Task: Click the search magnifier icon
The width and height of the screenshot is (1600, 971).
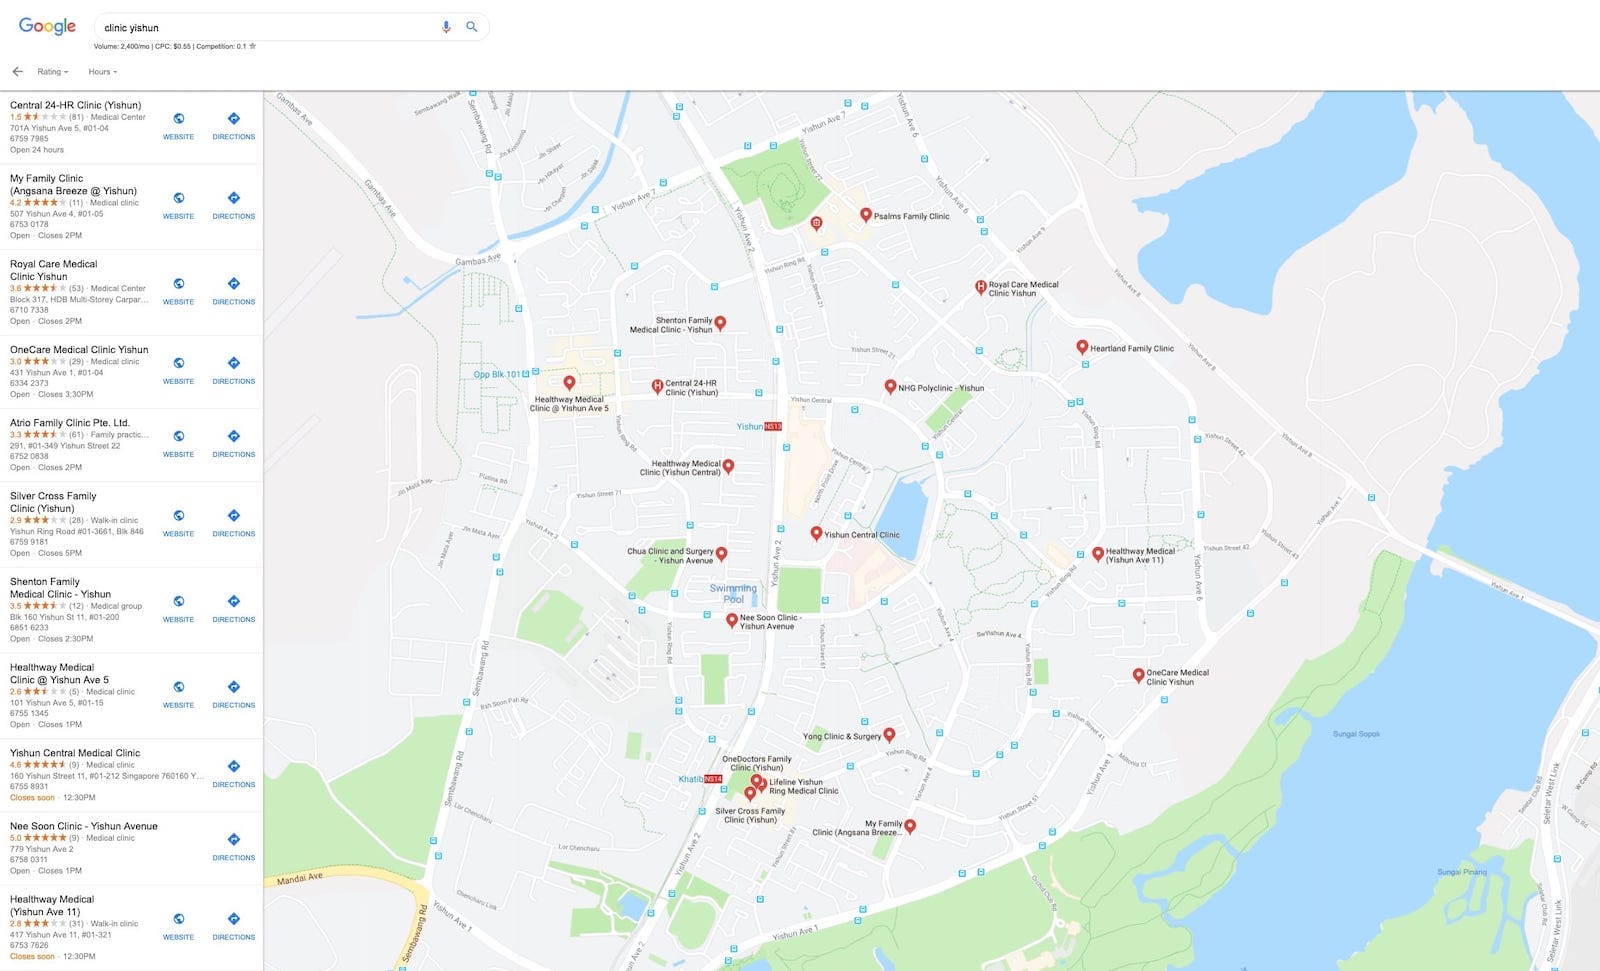Action: coord(472,27)
